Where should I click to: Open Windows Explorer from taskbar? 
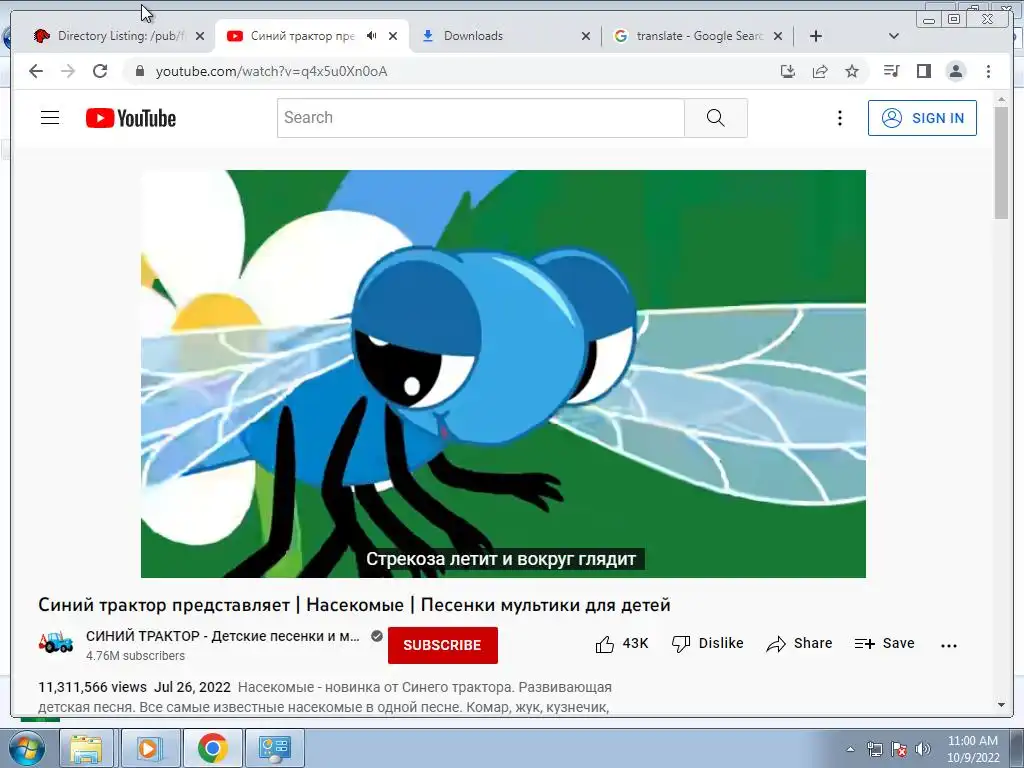pyautogui.click(x=86, y=748)
